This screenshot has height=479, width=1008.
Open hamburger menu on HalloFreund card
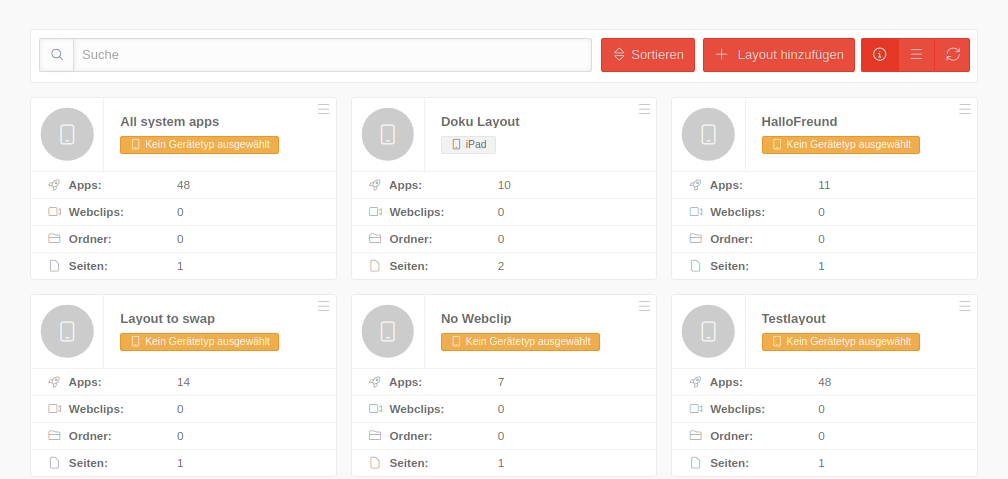click(x=965, y=109)
